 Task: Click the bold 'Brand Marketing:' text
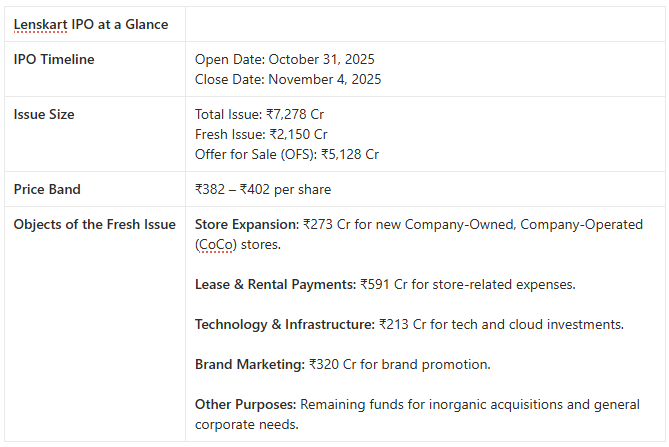[249, 364]
